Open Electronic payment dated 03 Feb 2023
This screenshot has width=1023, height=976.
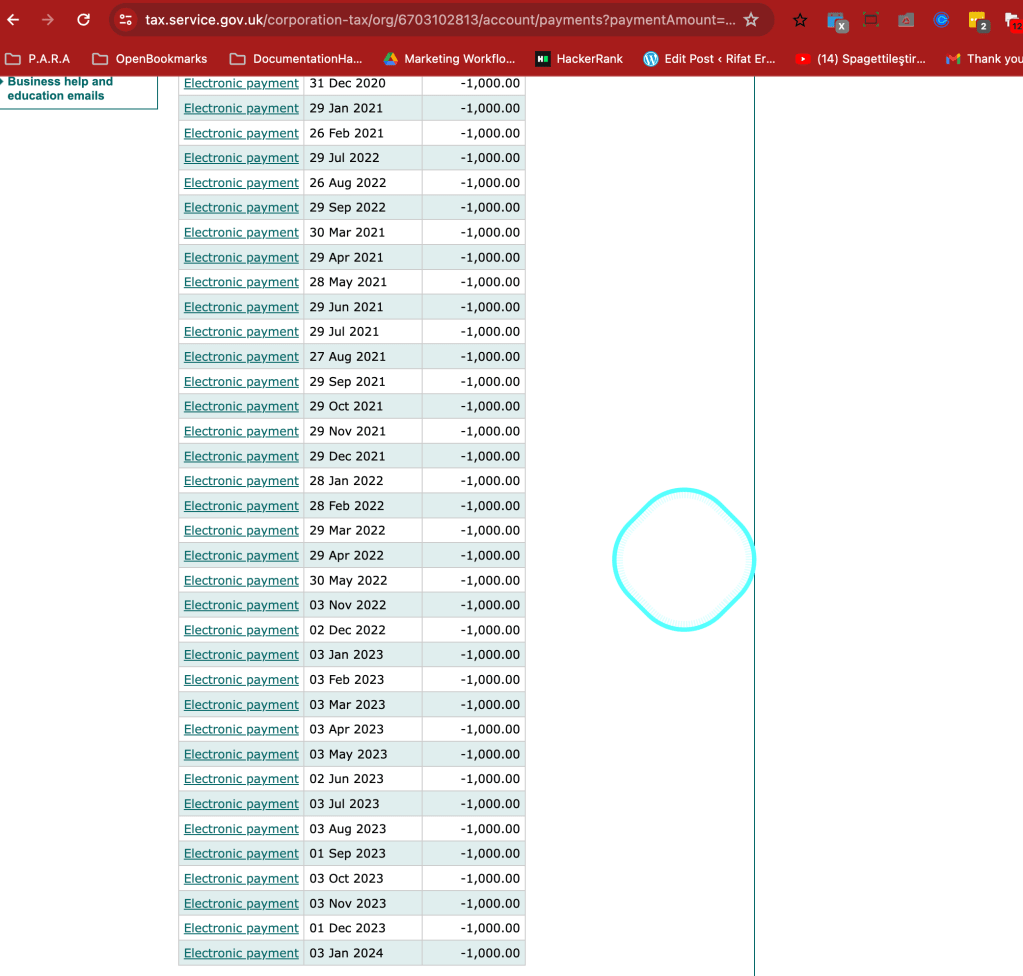[241, 680]
